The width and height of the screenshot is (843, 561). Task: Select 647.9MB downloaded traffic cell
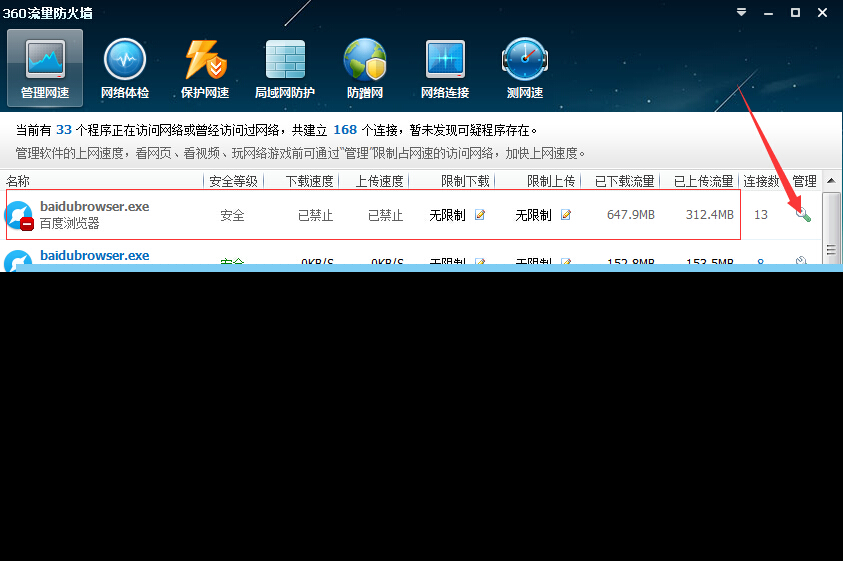pos(631,215)
